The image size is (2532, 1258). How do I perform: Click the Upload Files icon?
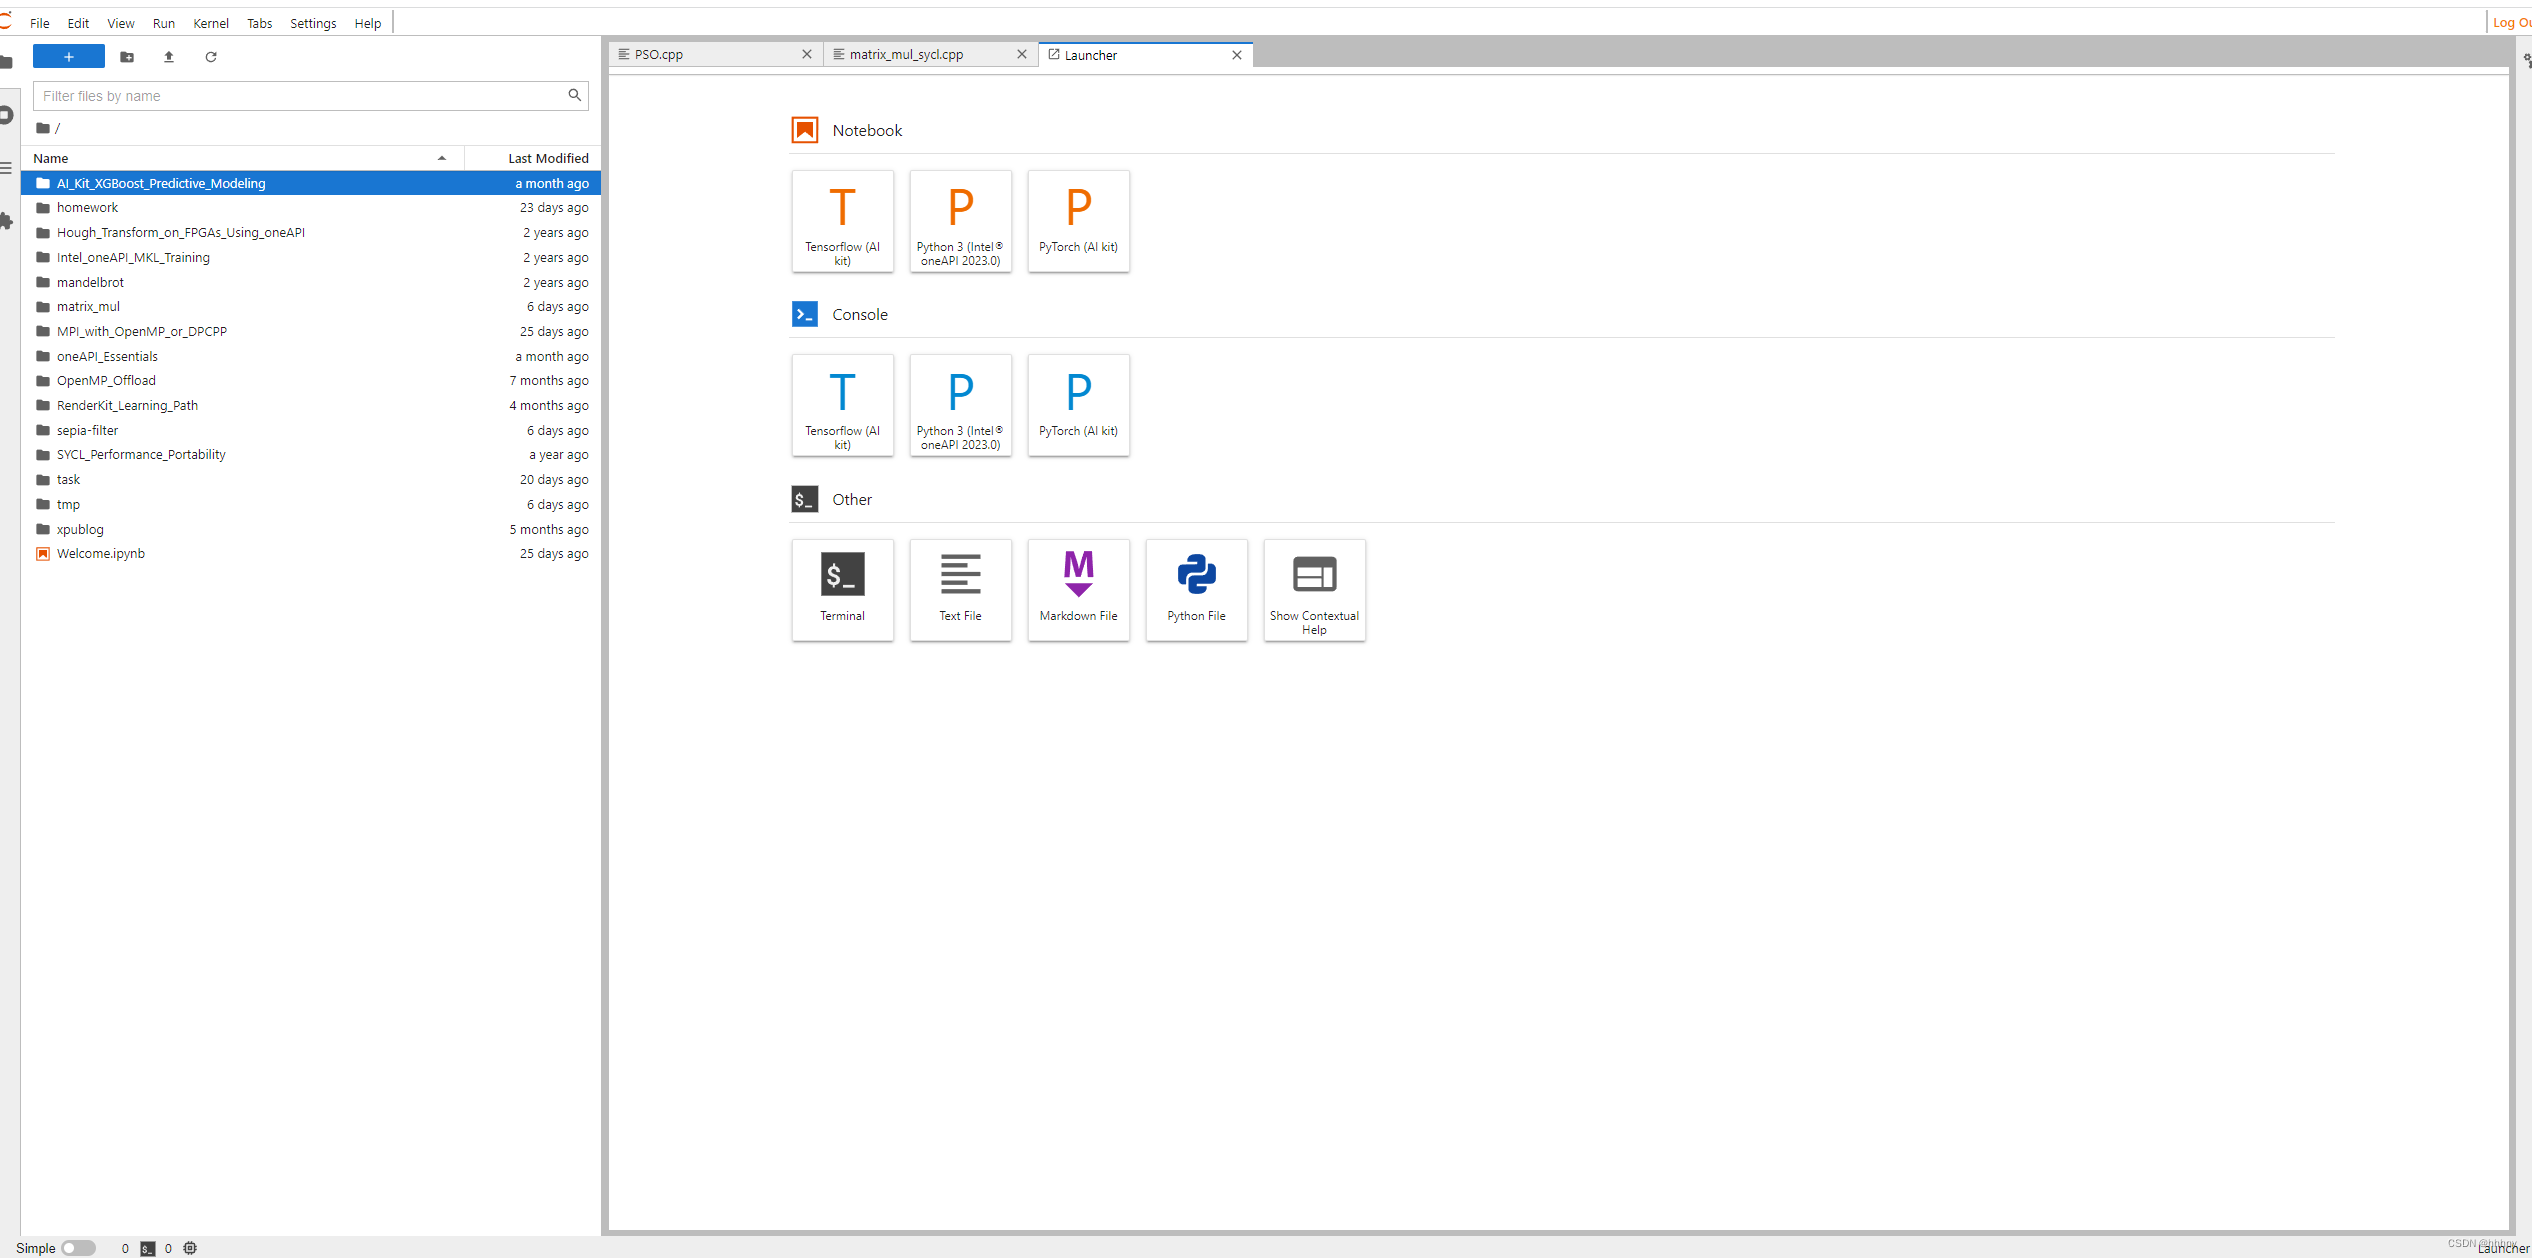pyautogui.click(x=169, y=57)
